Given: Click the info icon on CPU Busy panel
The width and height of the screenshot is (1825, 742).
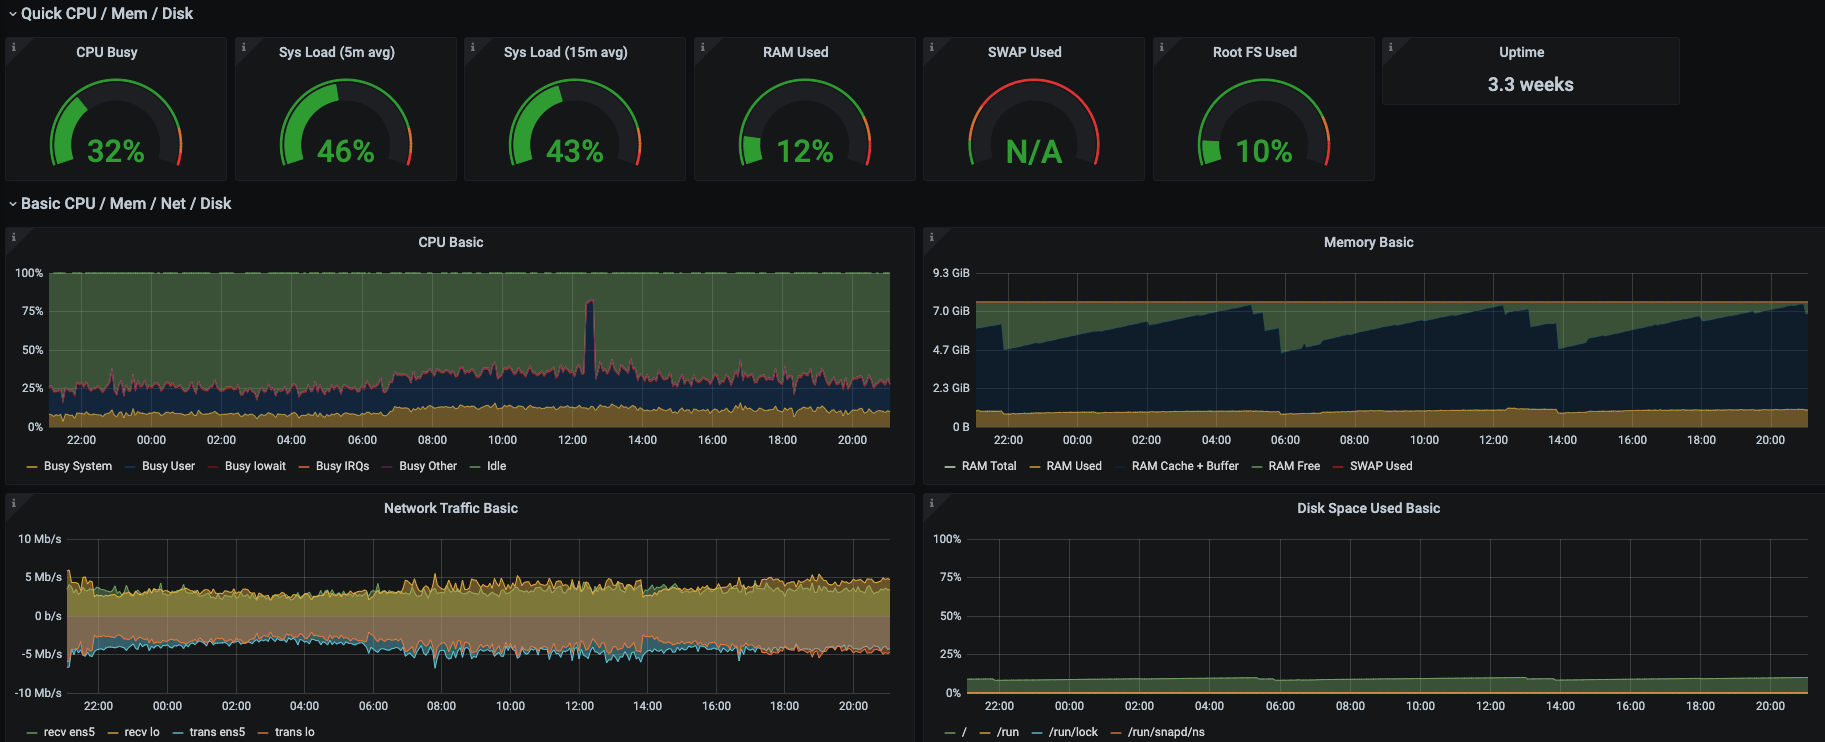Looking at the screenshot, I should point(13,46).
